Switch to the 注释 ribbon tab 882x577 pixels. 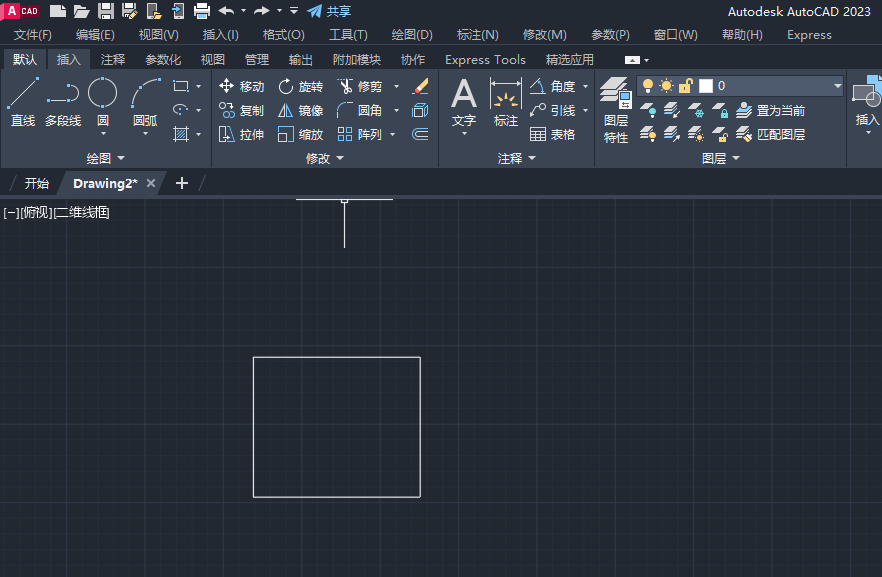113,60
